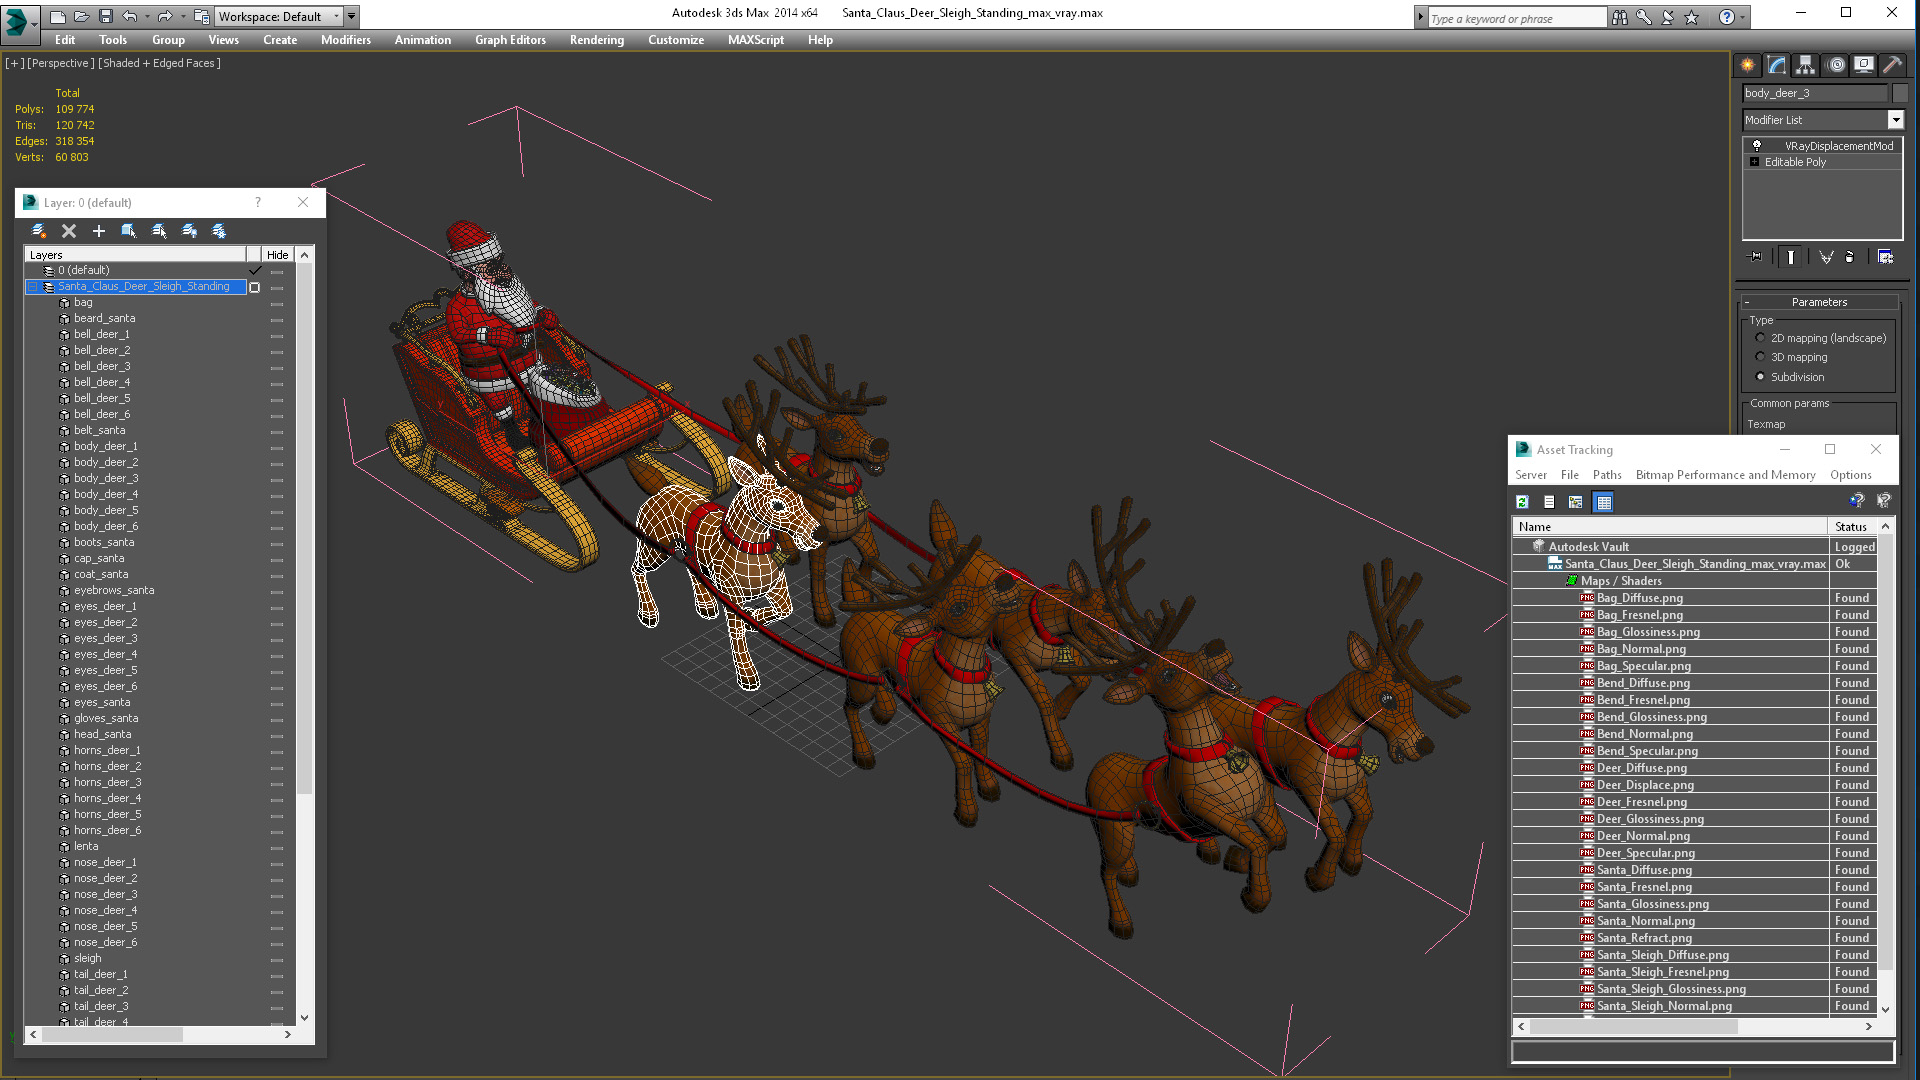Open the Motion command panel tab
Image resolution: width=1920 pixels, height=1080 pixels.
pyautogui.click(x=1836, y=65)
